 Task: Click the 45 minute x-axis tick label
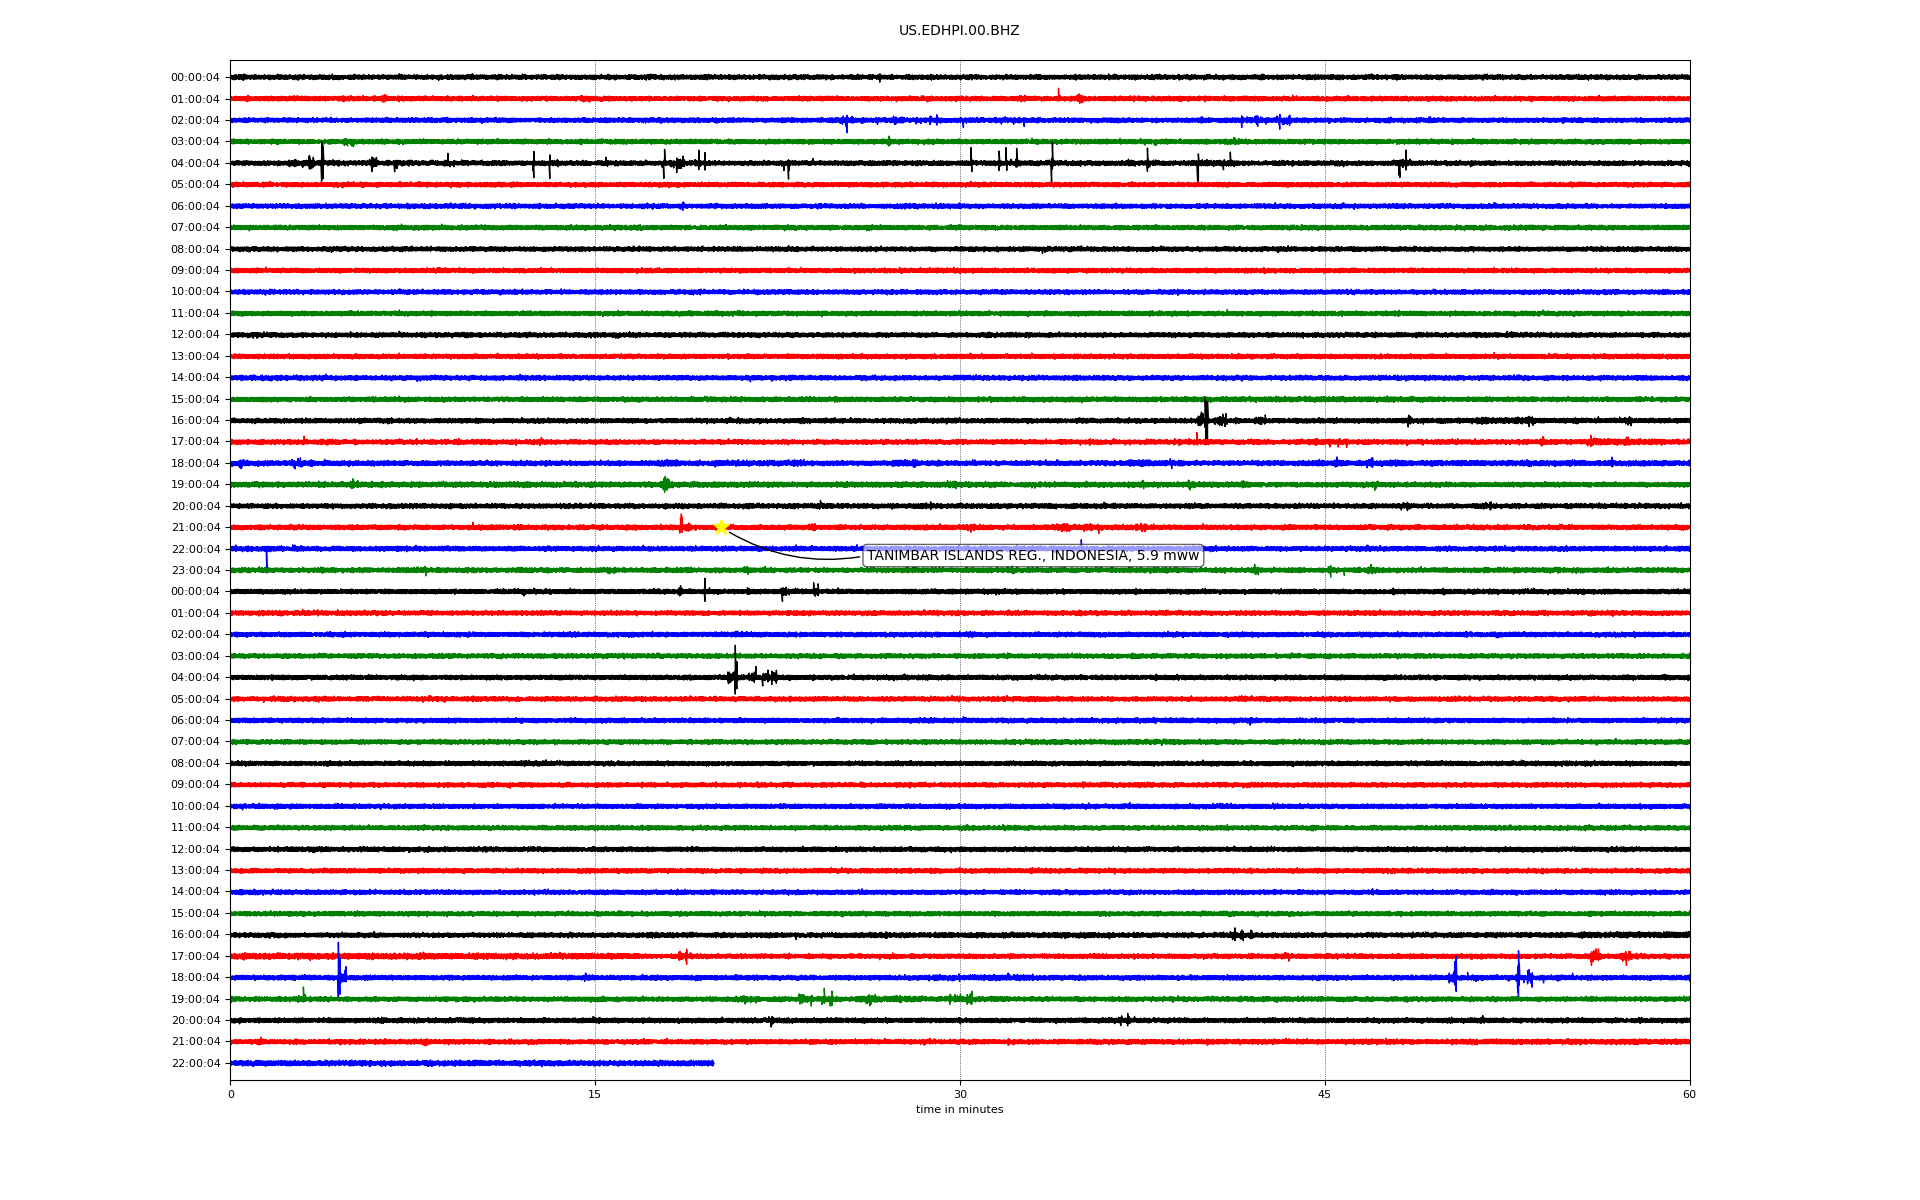coord(1325,1094)
